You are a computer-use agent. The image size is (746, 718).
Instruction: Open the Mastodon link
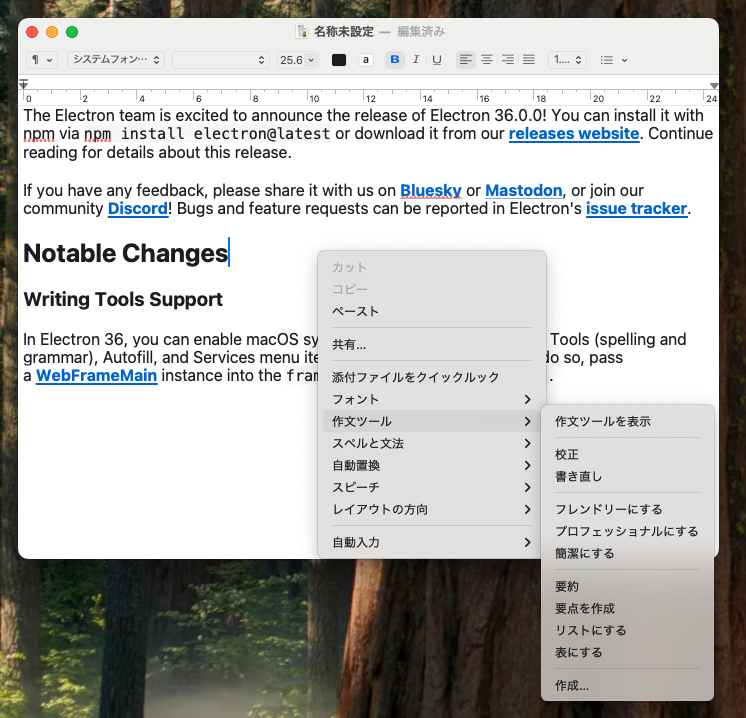pyautogui.click(x=523, y=190)
